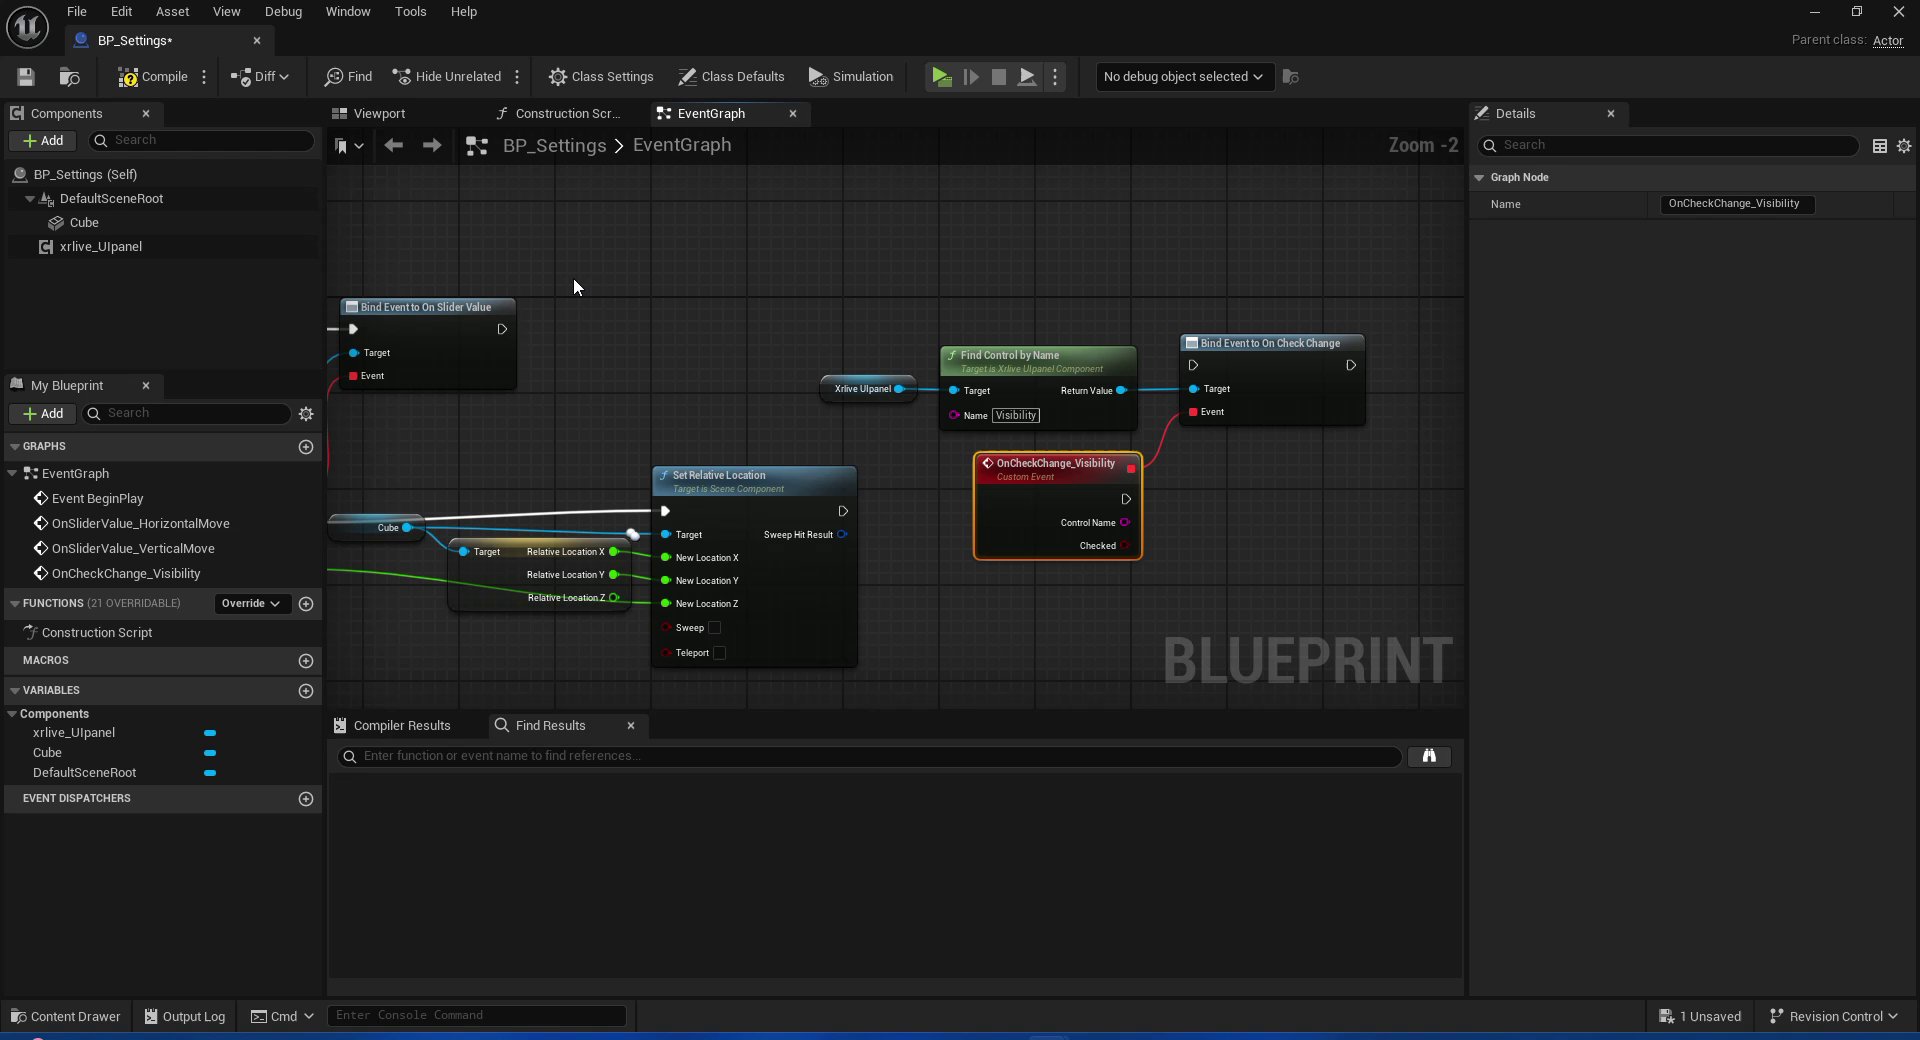
Task: Open Hide Unrelated options menu
Action: pos(517,77)
